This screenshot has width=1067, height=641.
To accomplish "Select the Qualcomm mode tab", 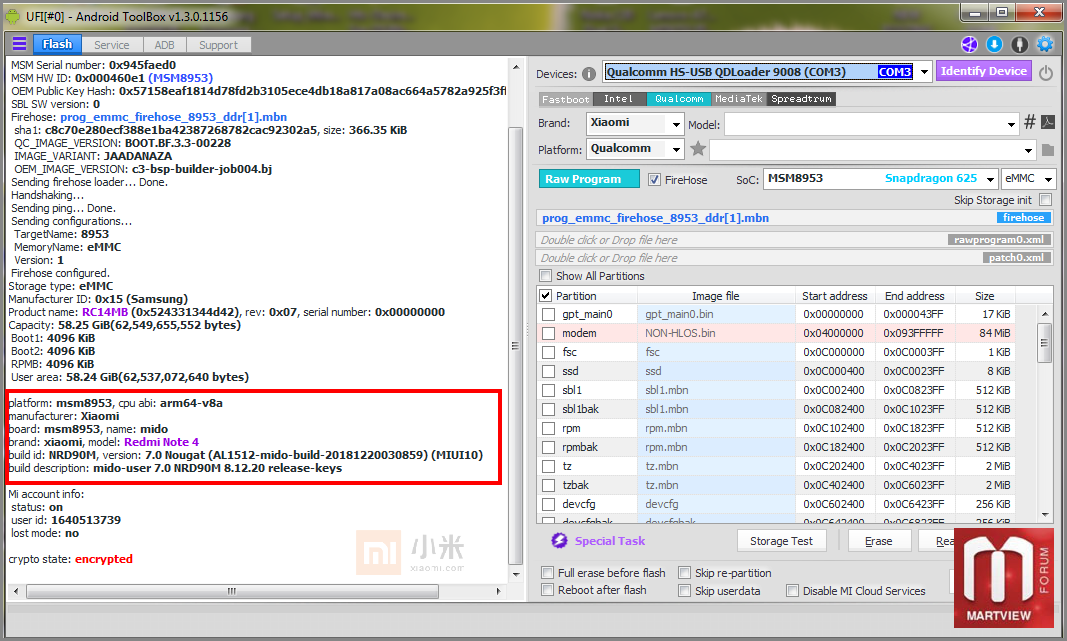I will click(x=678, y=99).
